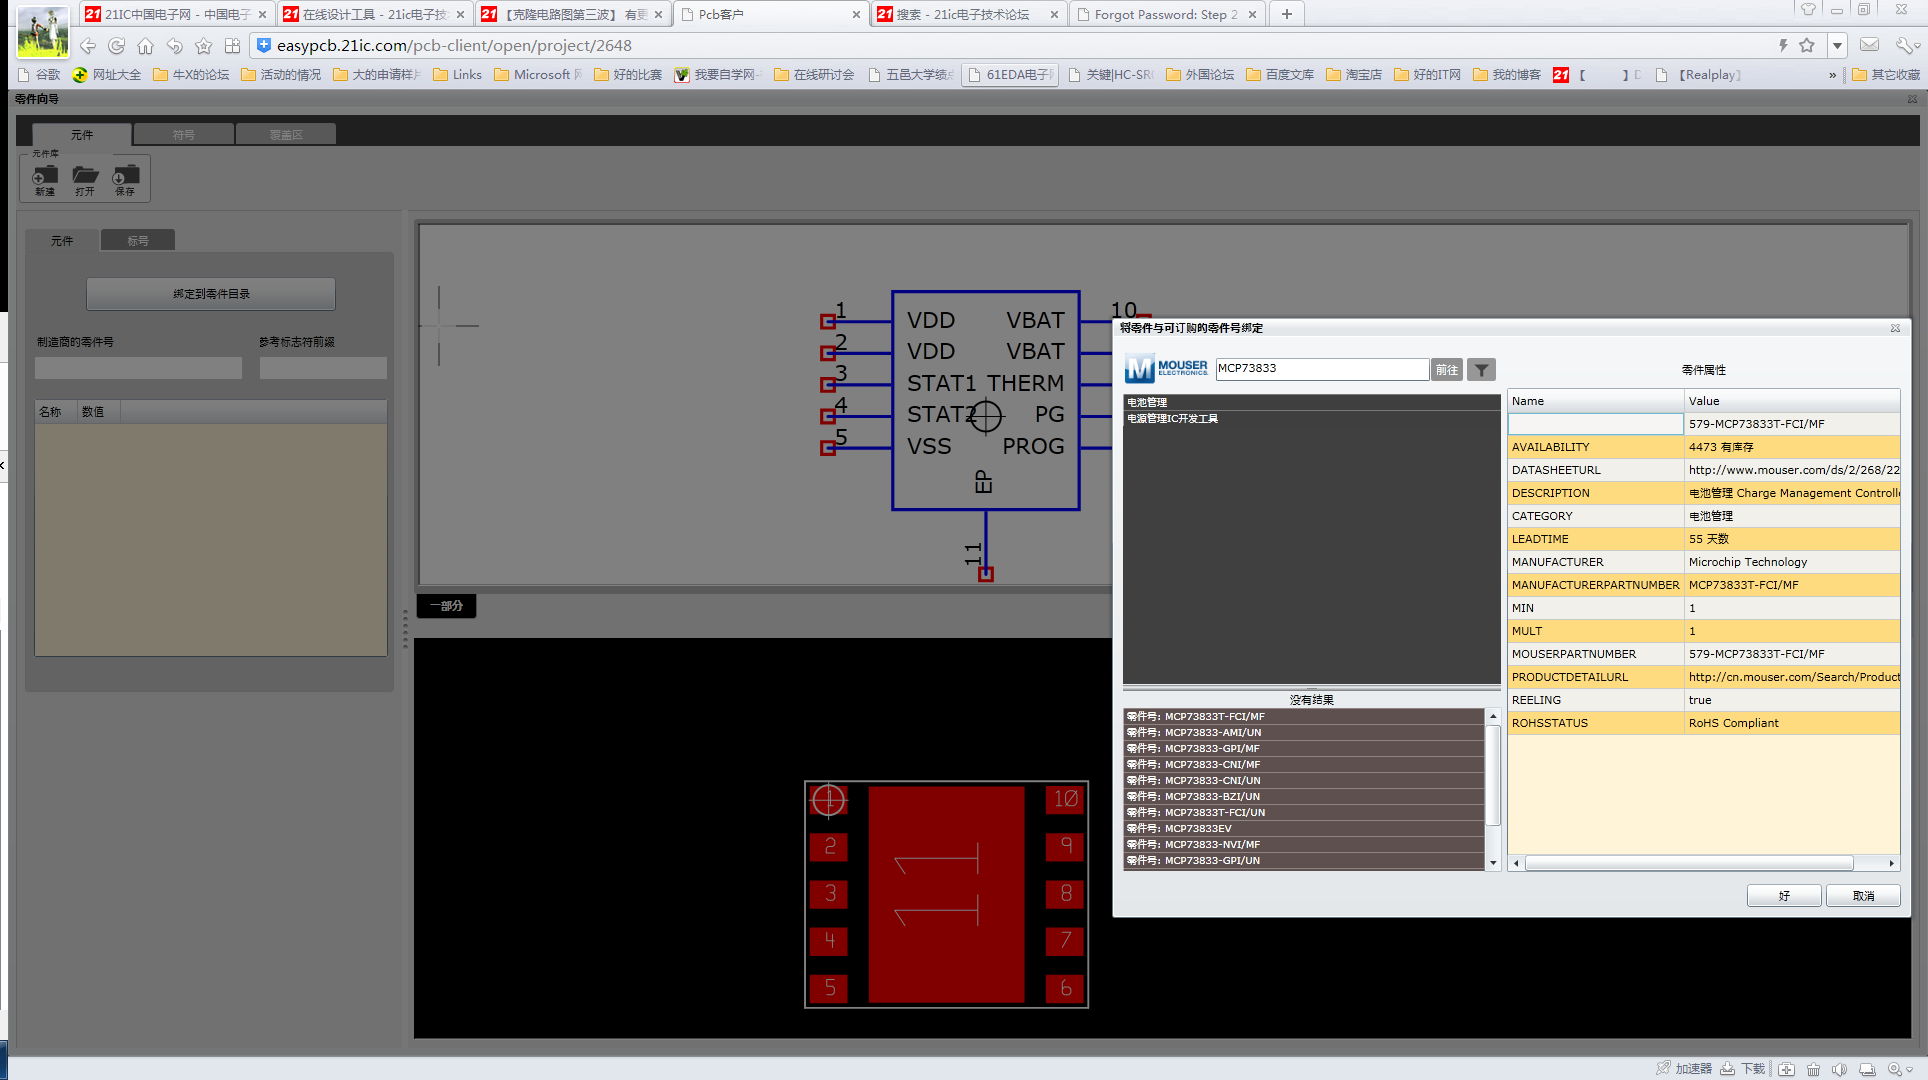This screenshot has height=1080, width=1928.
Task: Open the address bar dropdown arrow
Action: (x=1837, y=46)
